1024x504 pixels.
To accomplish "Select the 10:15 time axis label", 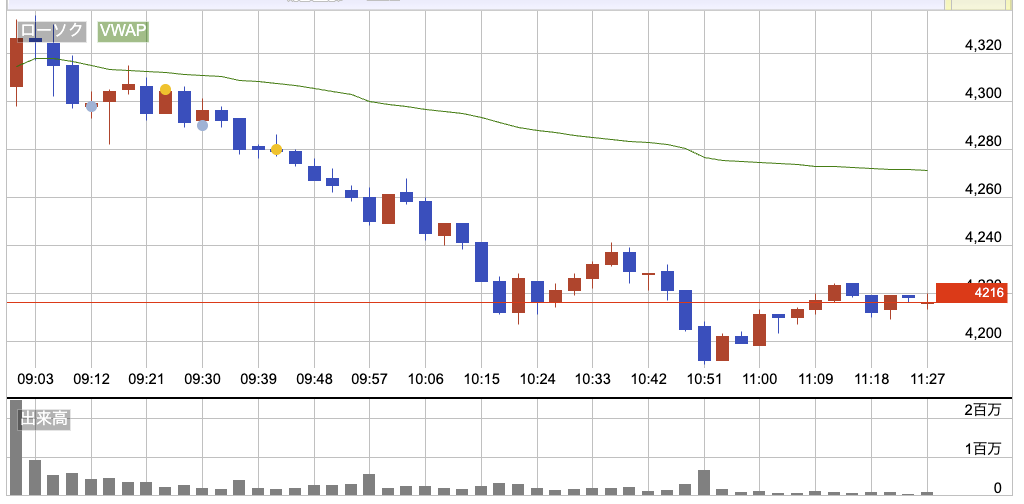I will point(482,379).
